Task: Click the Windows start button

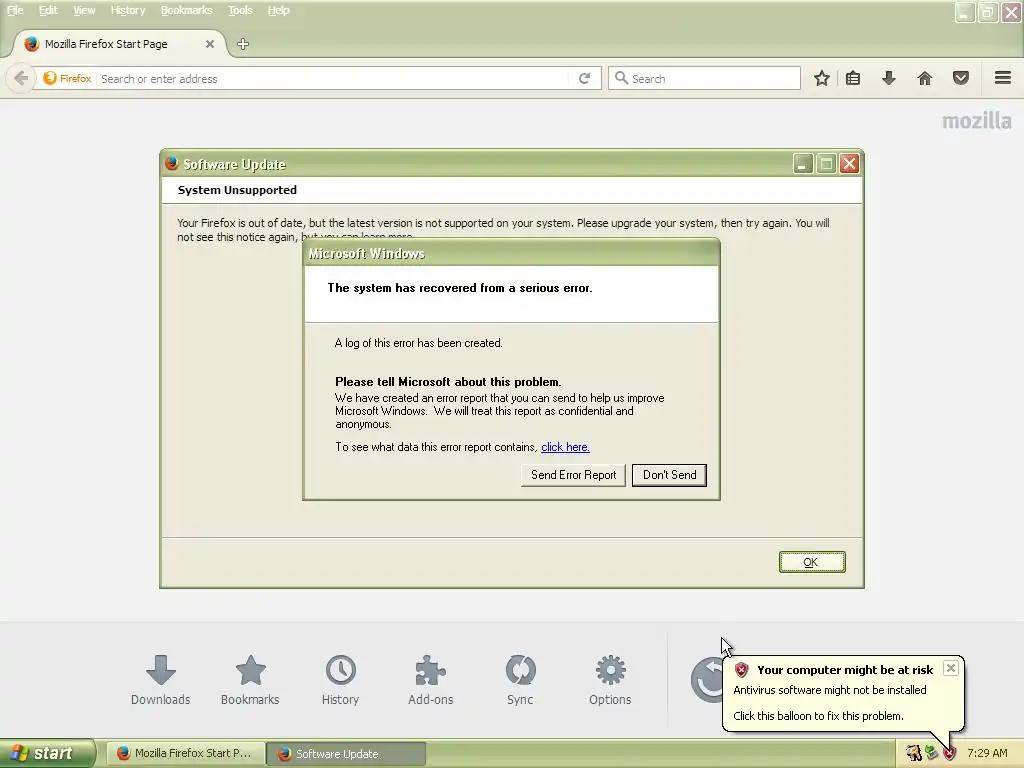Action: 47,754
